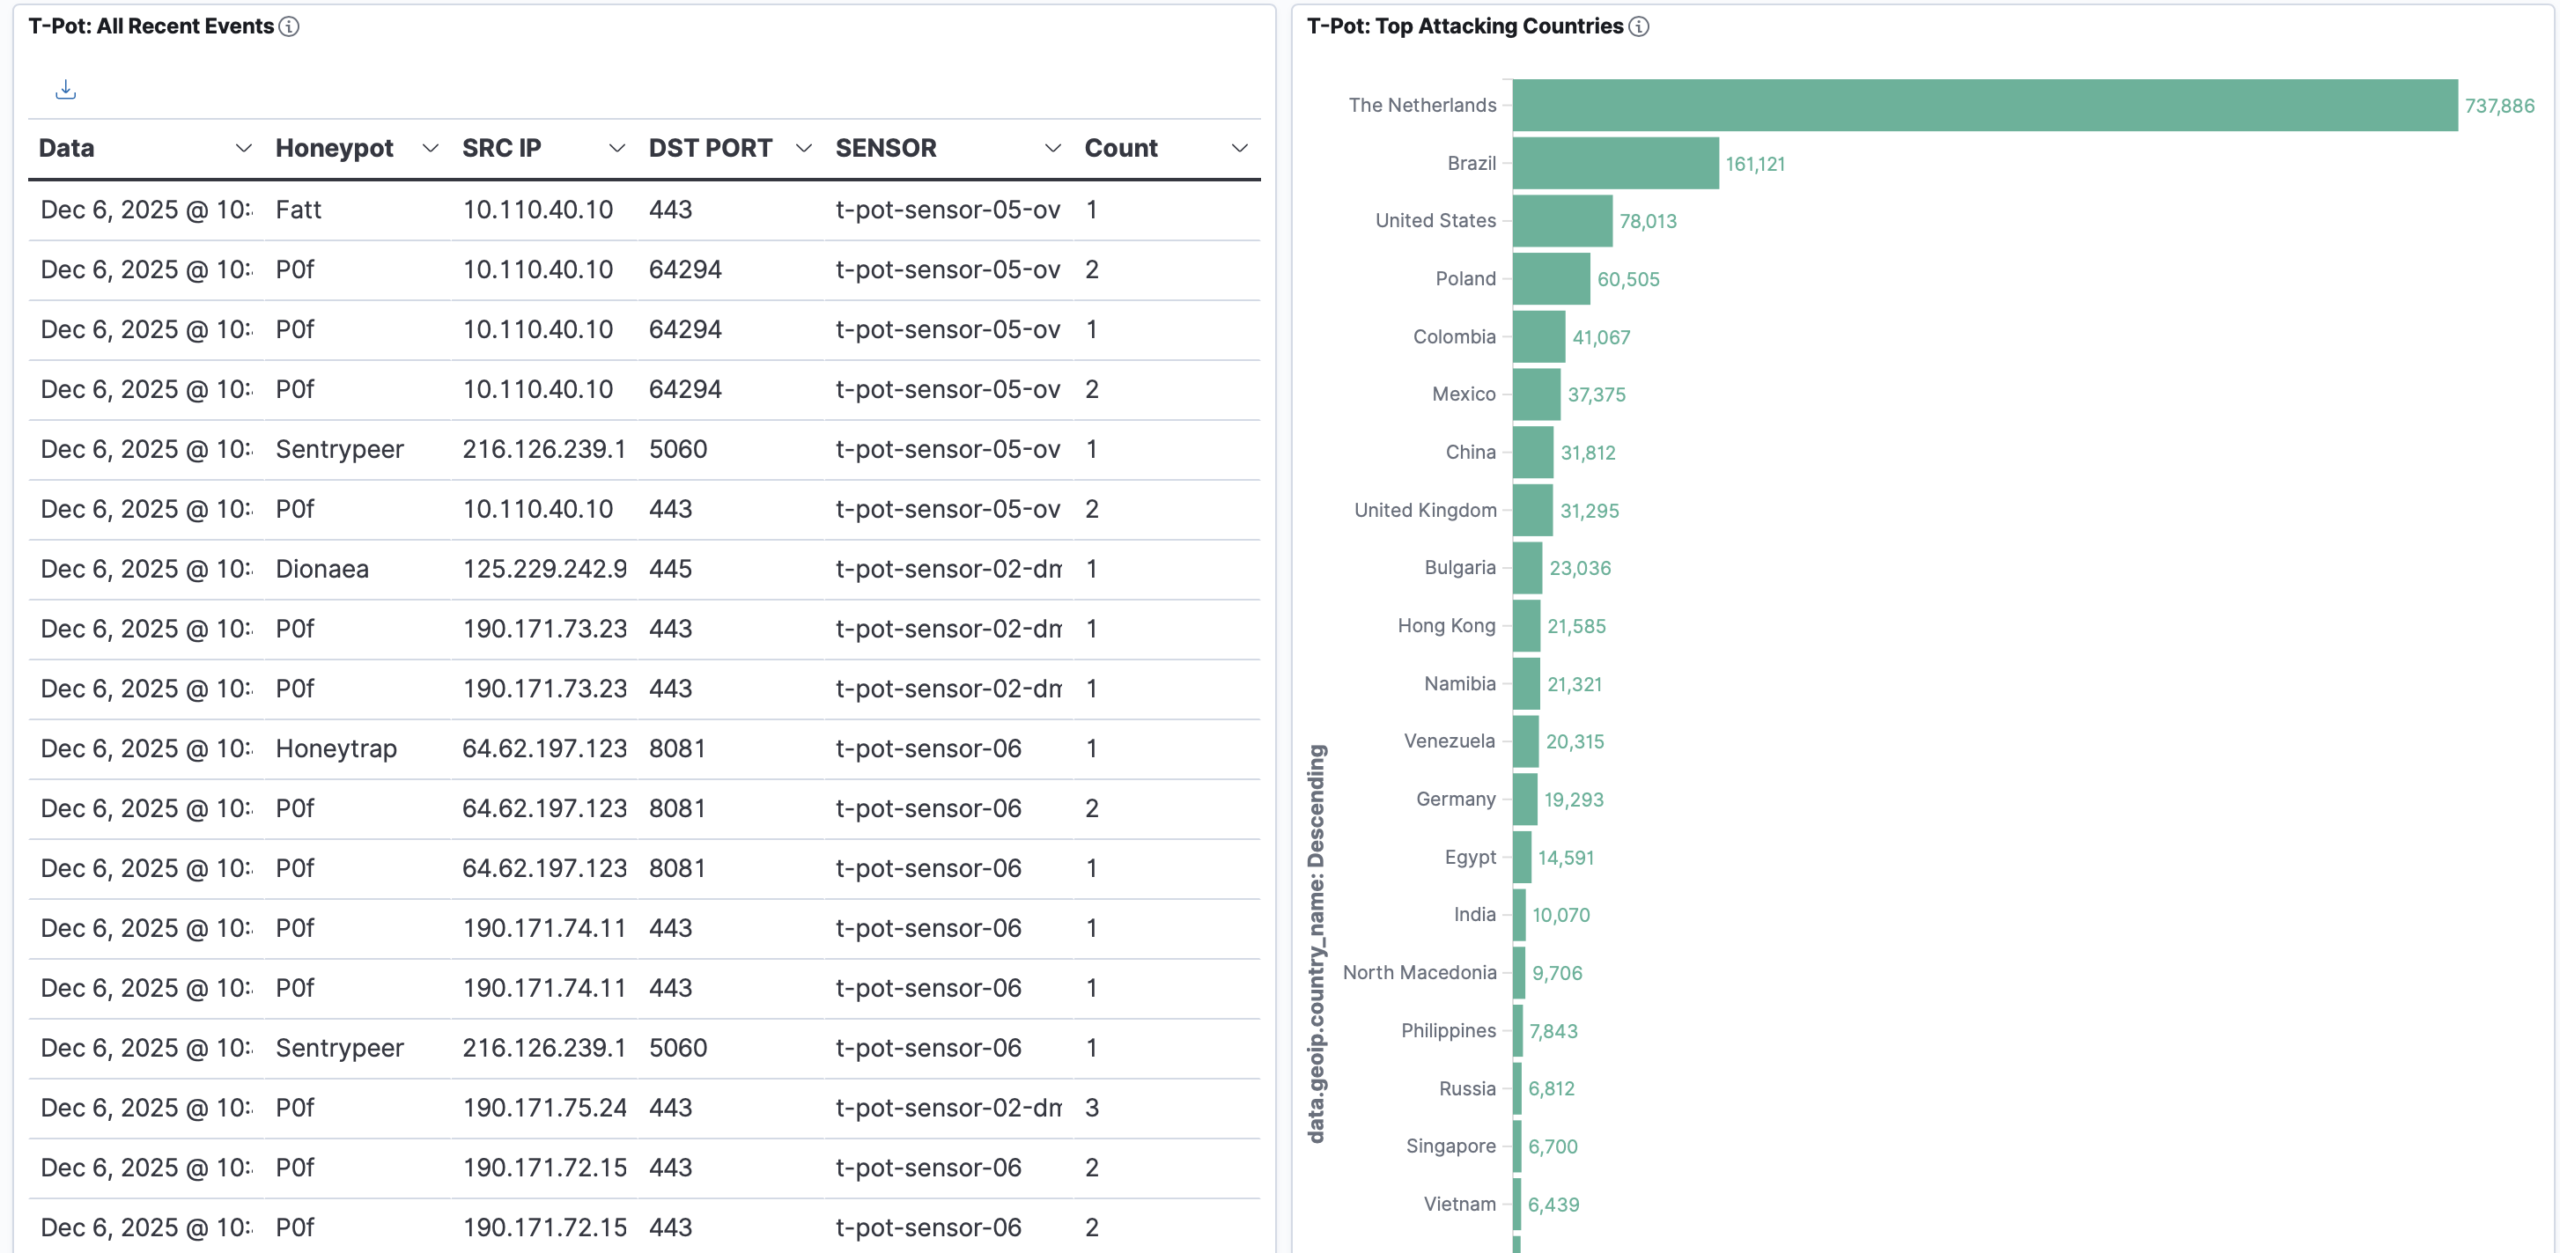2560x1253 pixels.
Task: Click the SENSOR column header label
Action: pyautogui.click(x=885, y=149)
